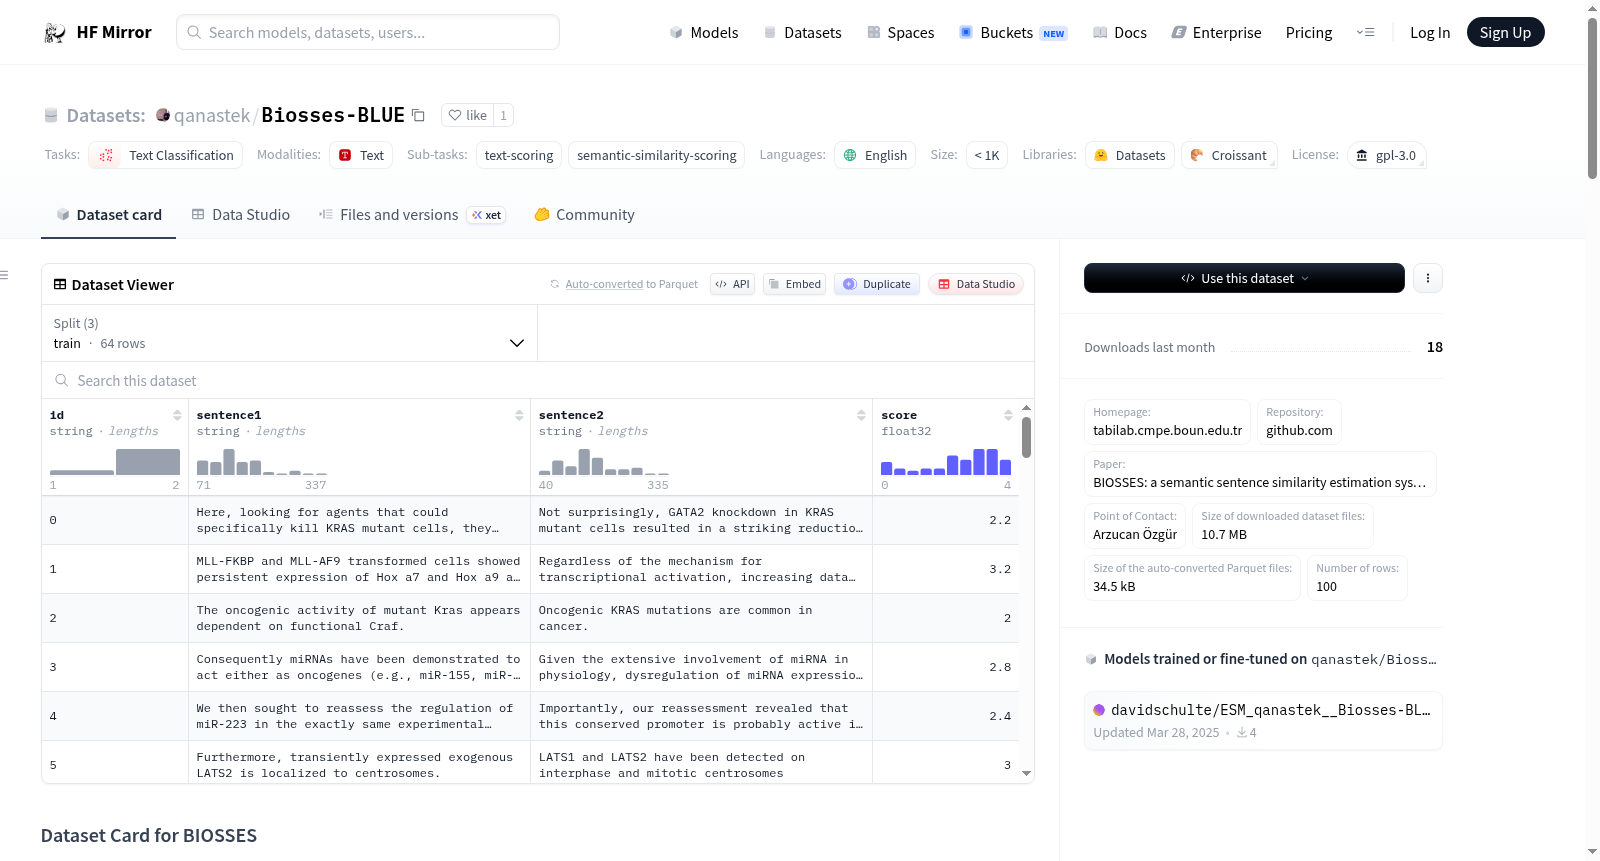Sort the sentence1 column
1600x861 pixels.
click(519, 415)
